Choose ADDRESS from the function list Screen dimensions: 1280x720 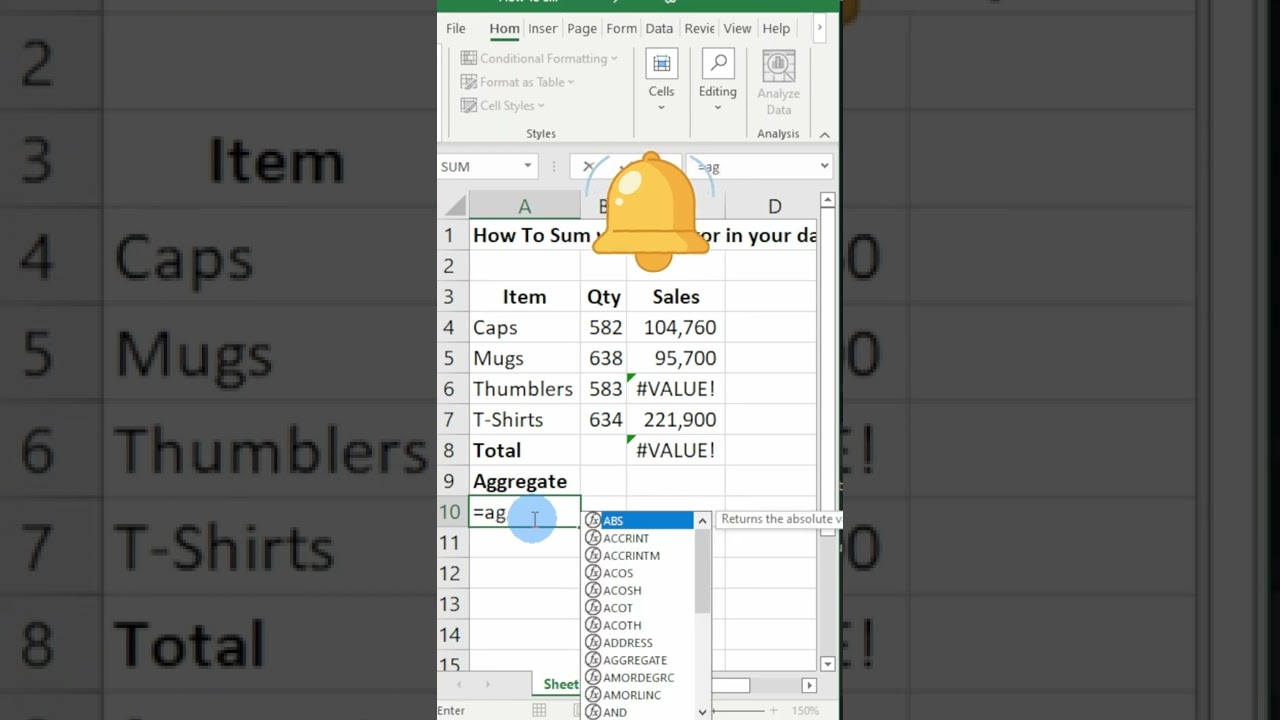[x=638, y=643]
